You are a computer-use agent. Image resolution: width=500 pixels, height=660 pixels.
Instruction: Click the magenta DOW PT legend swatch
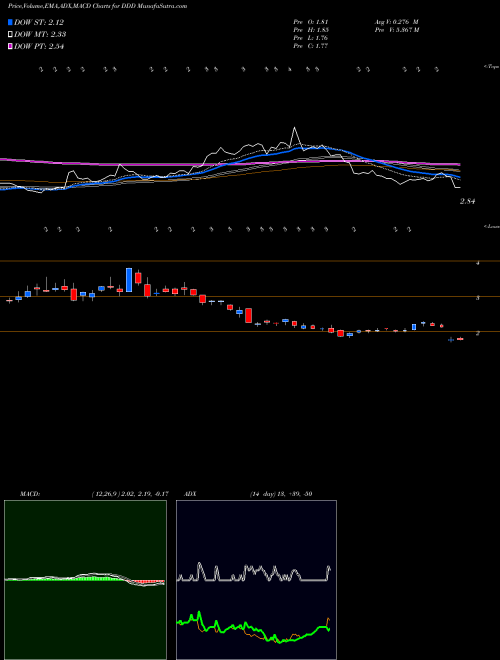click(11, 46)
